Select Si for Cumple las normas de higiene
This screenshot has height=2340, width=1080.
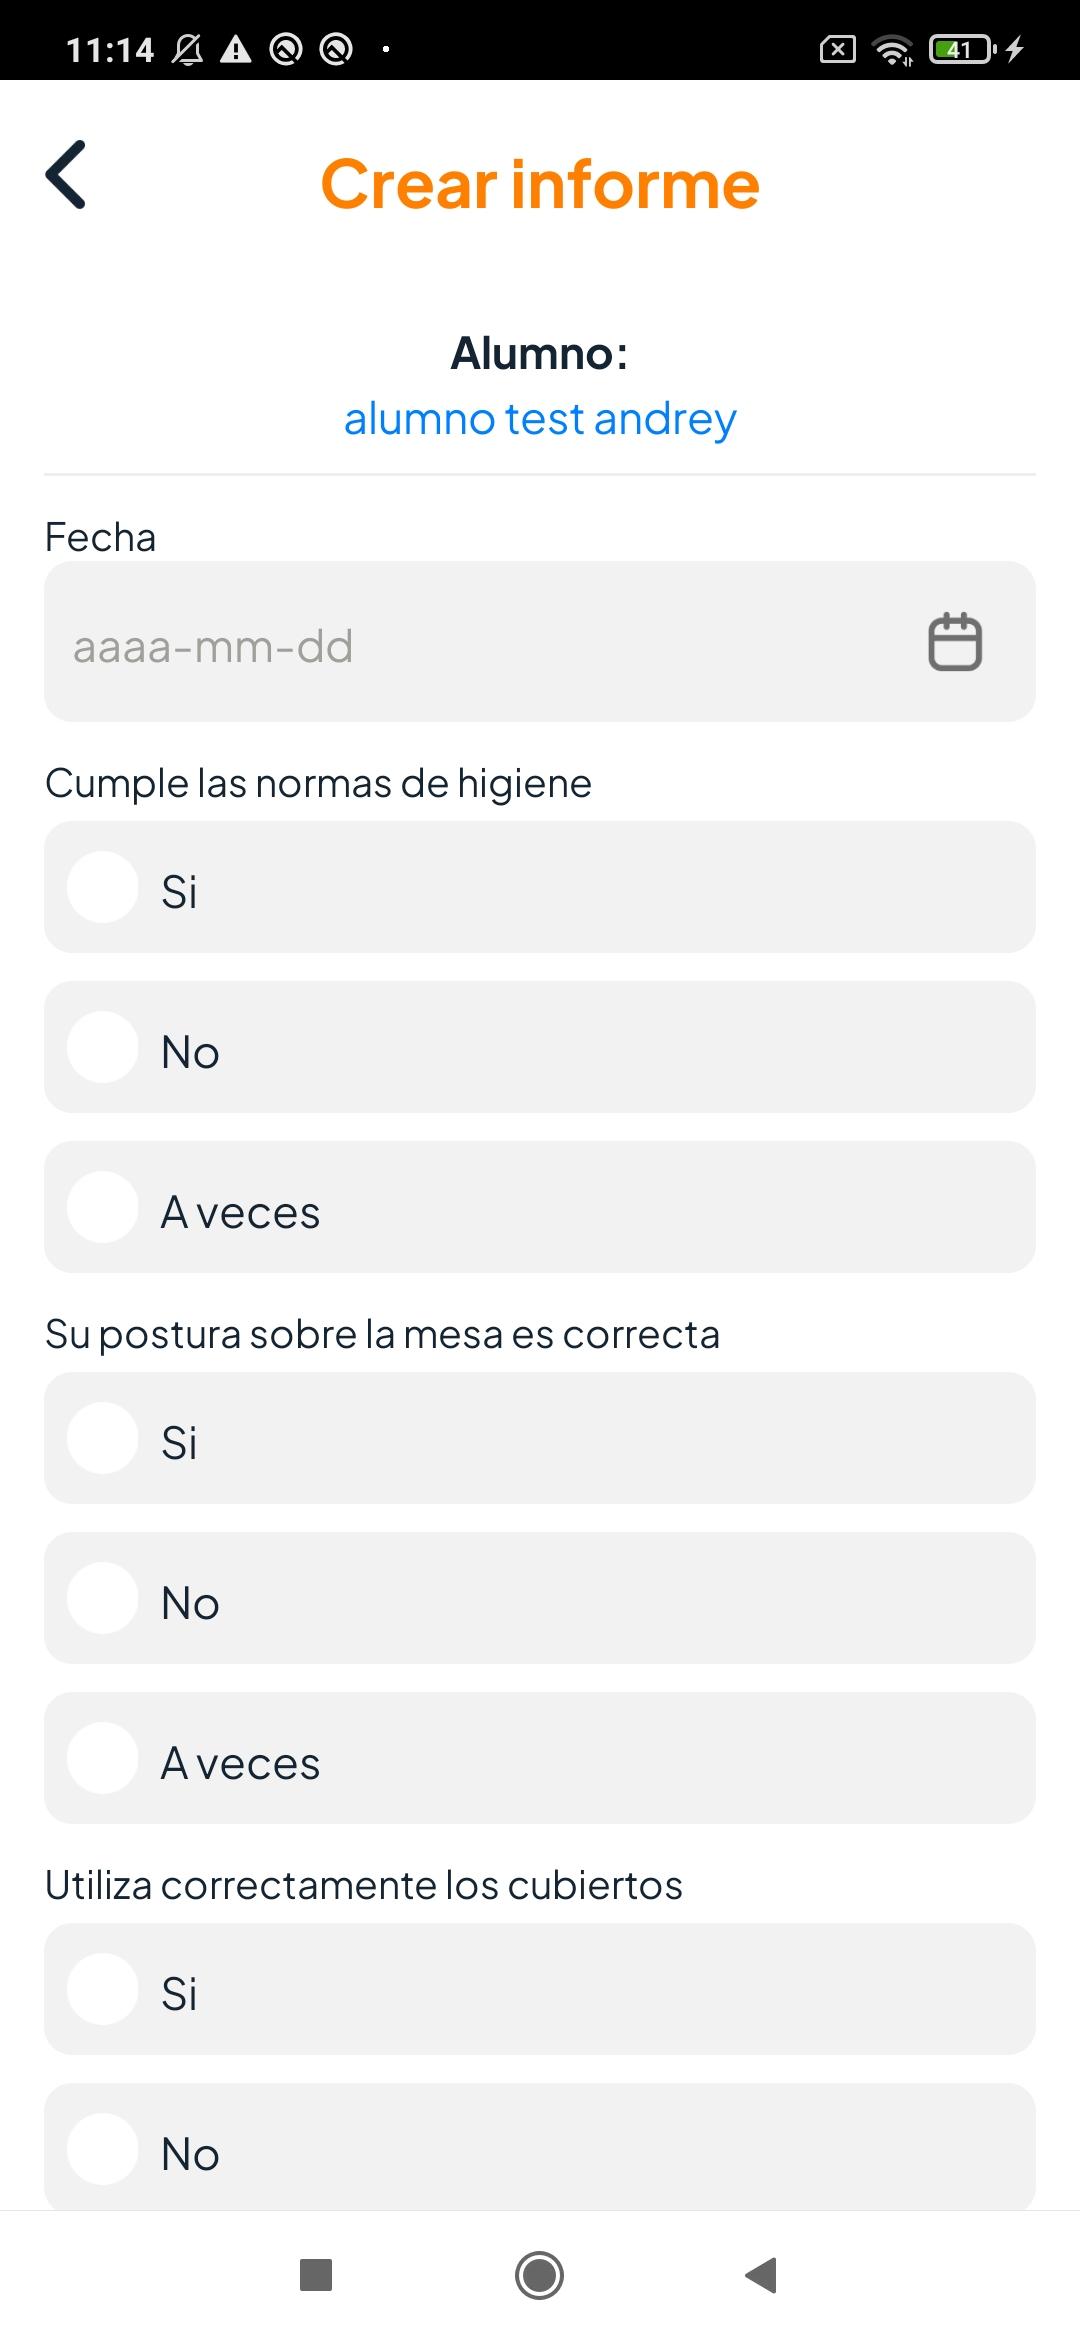[540, 887]
